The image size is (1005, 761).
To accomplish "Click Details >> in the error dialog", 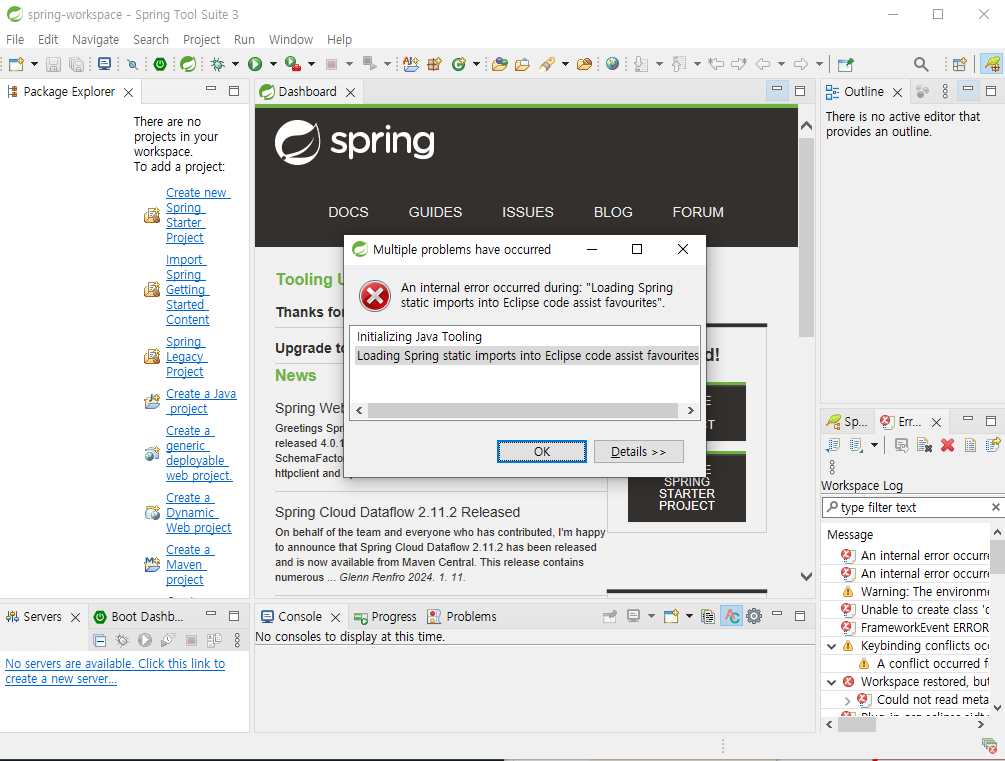I will (638, 451).
